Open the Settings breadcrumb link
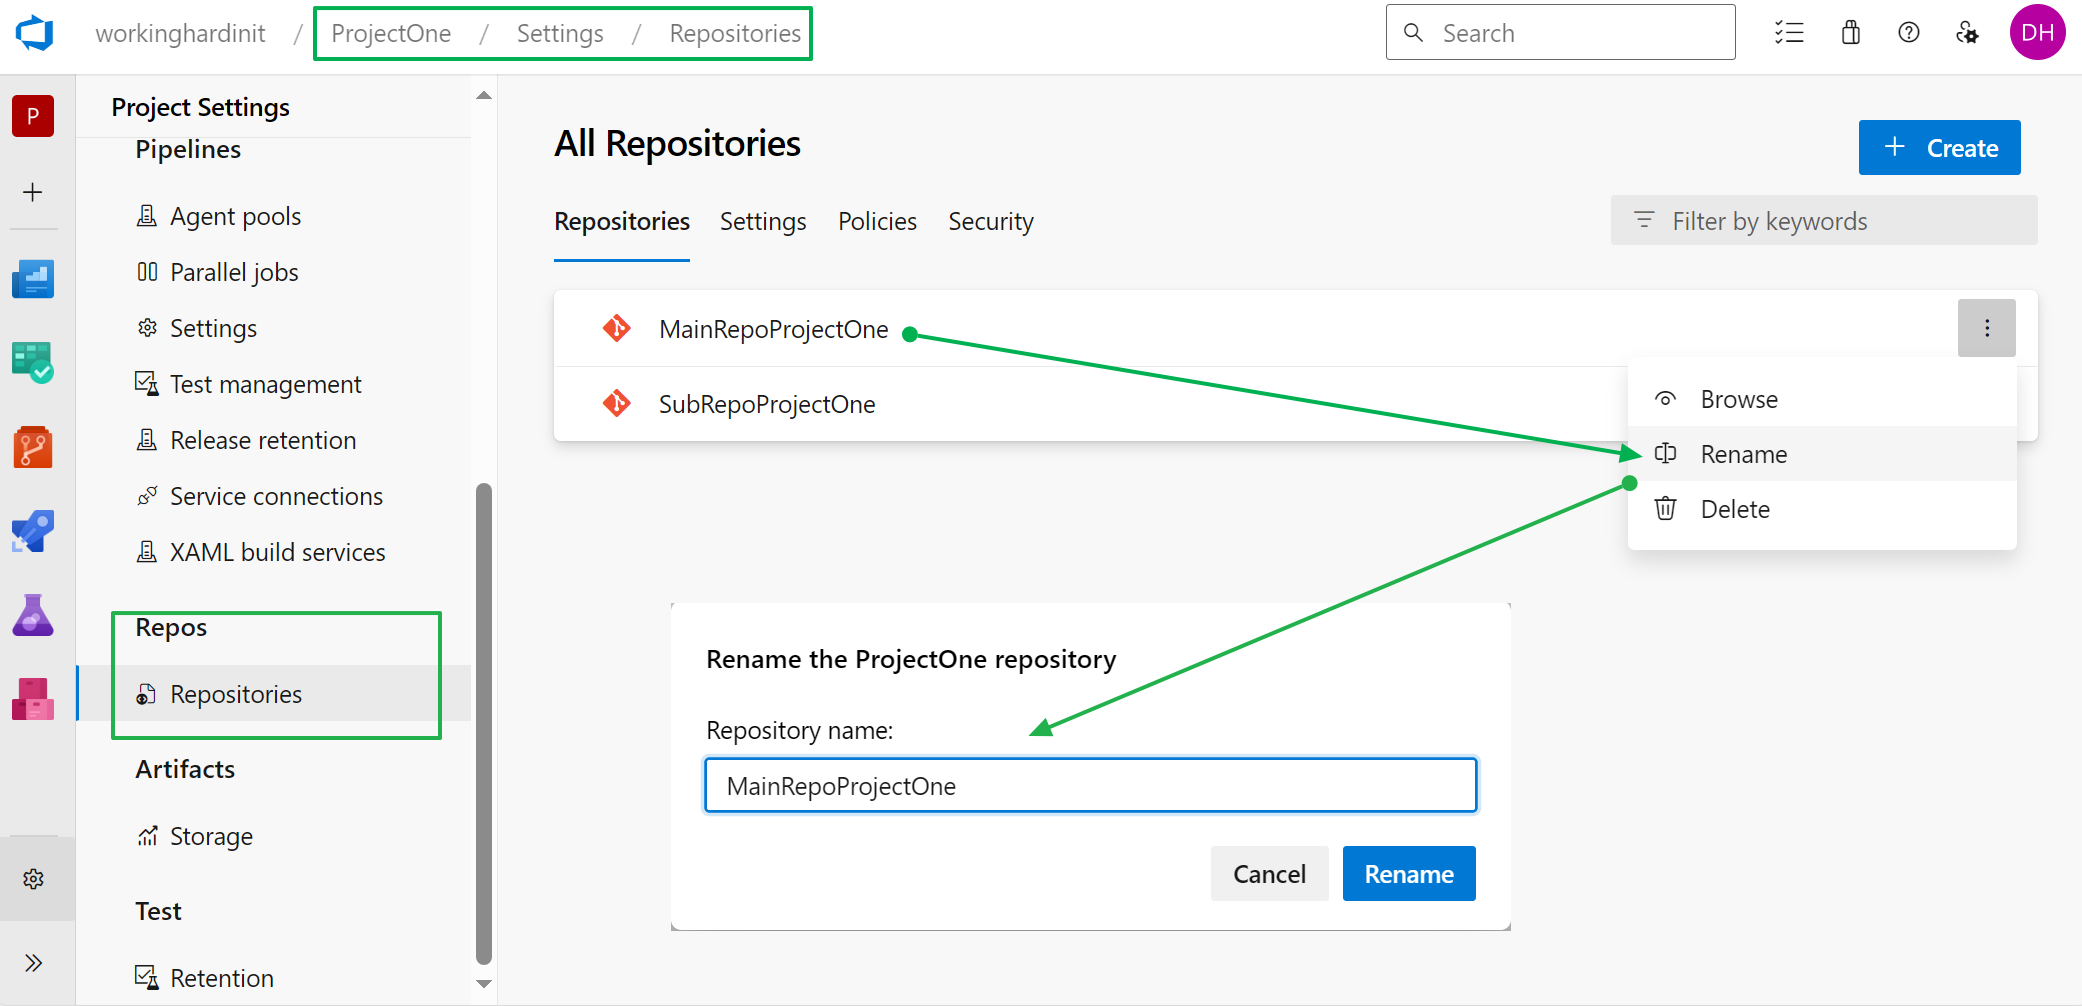 click(x=560, y=33)
